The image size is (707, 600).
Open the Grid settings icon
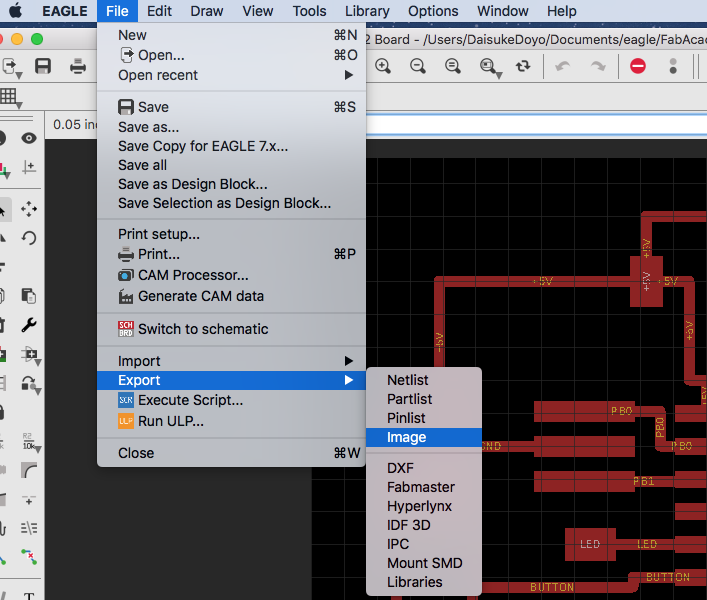10,97
